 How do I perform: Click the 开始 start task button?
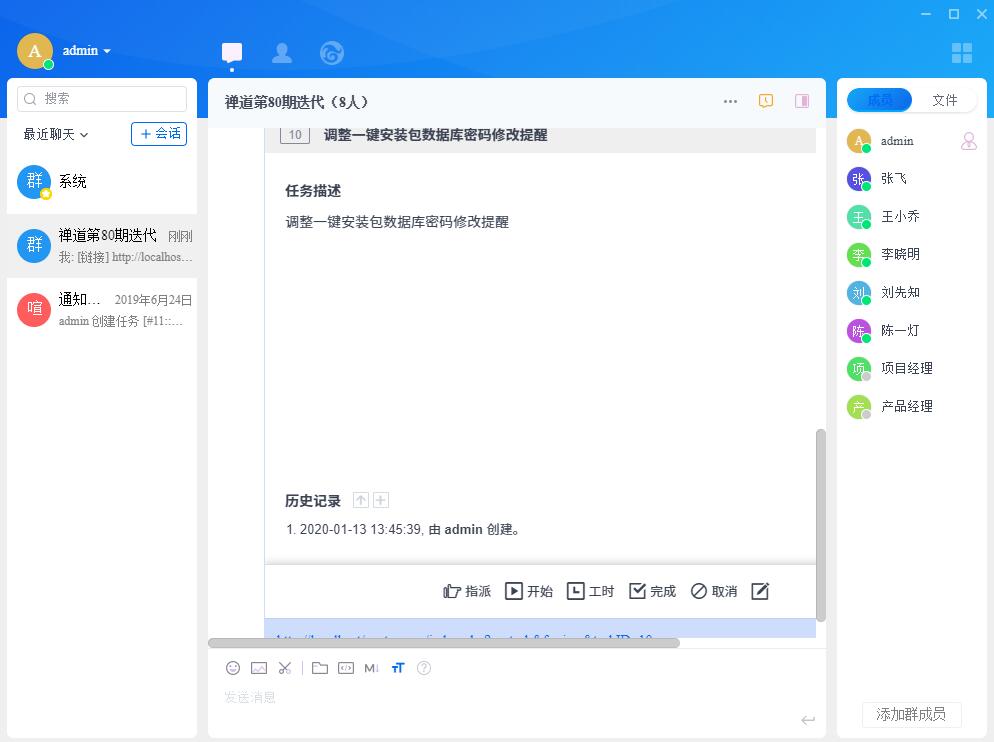pos(529,592)
